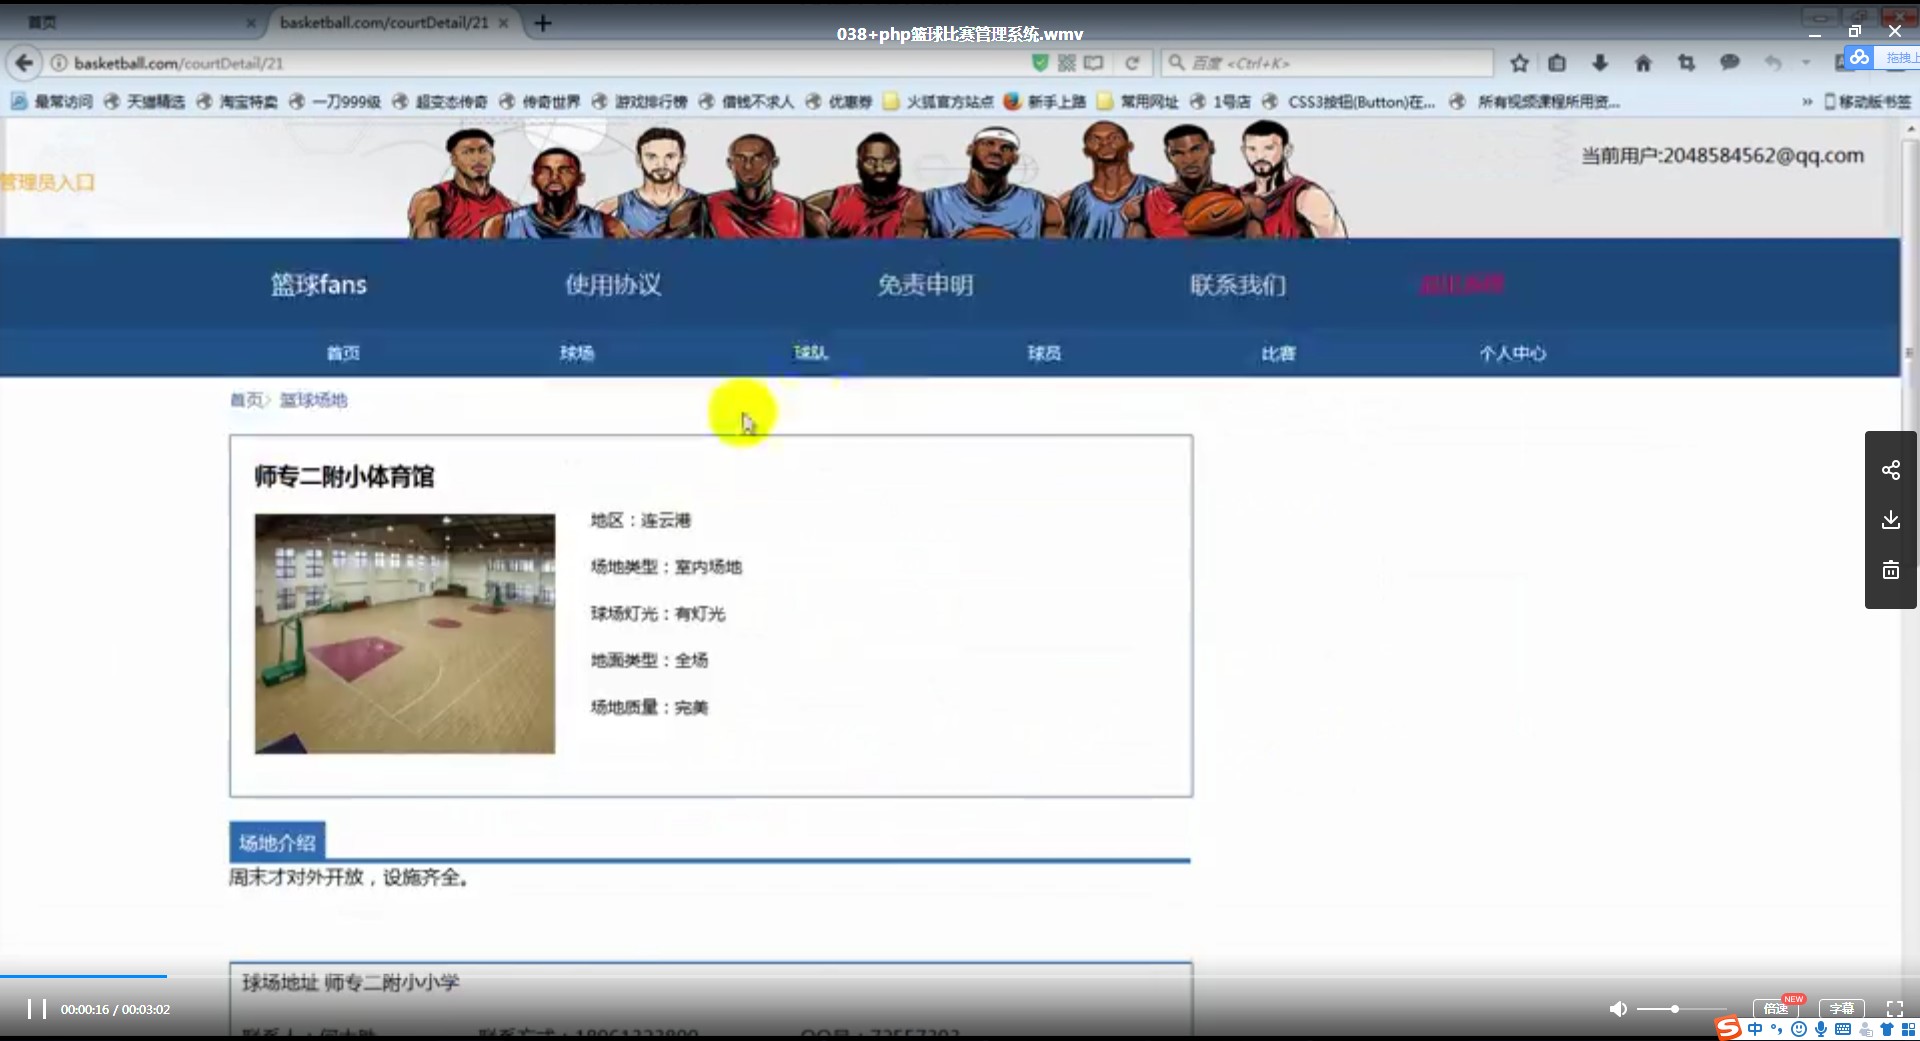This screenshot has height=1041, width=1920.
Task: Open the 最常访问 bookmark
Action: [52, 101]
